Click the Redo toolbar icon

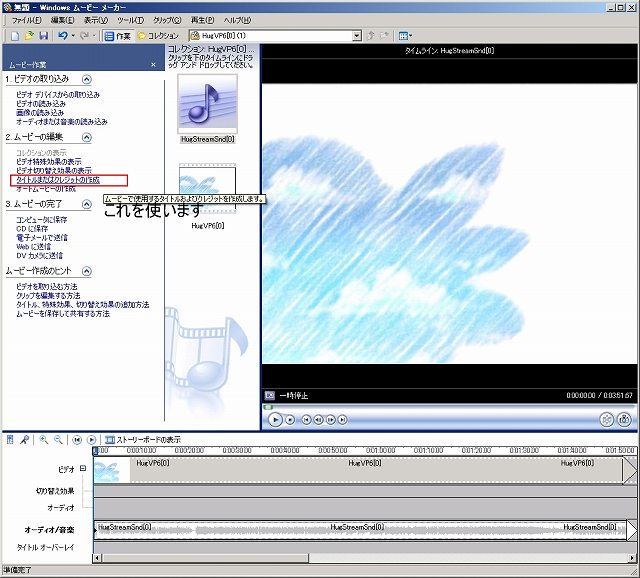pyautogui.click(x=84, y=36)
